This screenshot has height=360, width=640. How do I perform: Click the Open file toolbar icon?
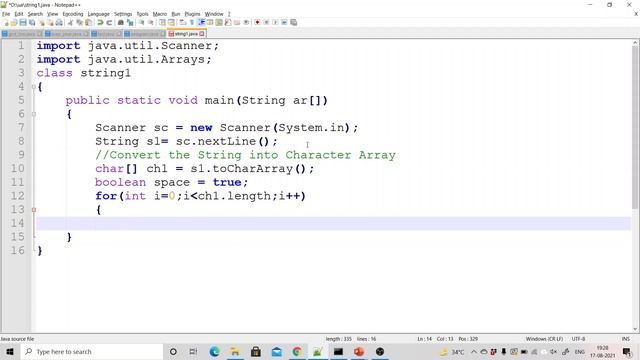pos(14,22)
